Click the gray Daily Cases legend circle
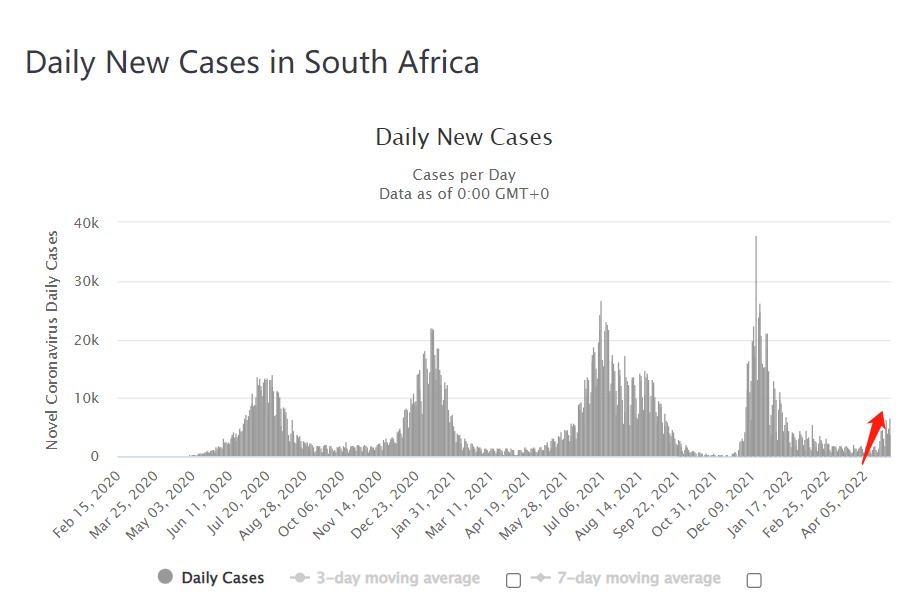 coord(166,577)
